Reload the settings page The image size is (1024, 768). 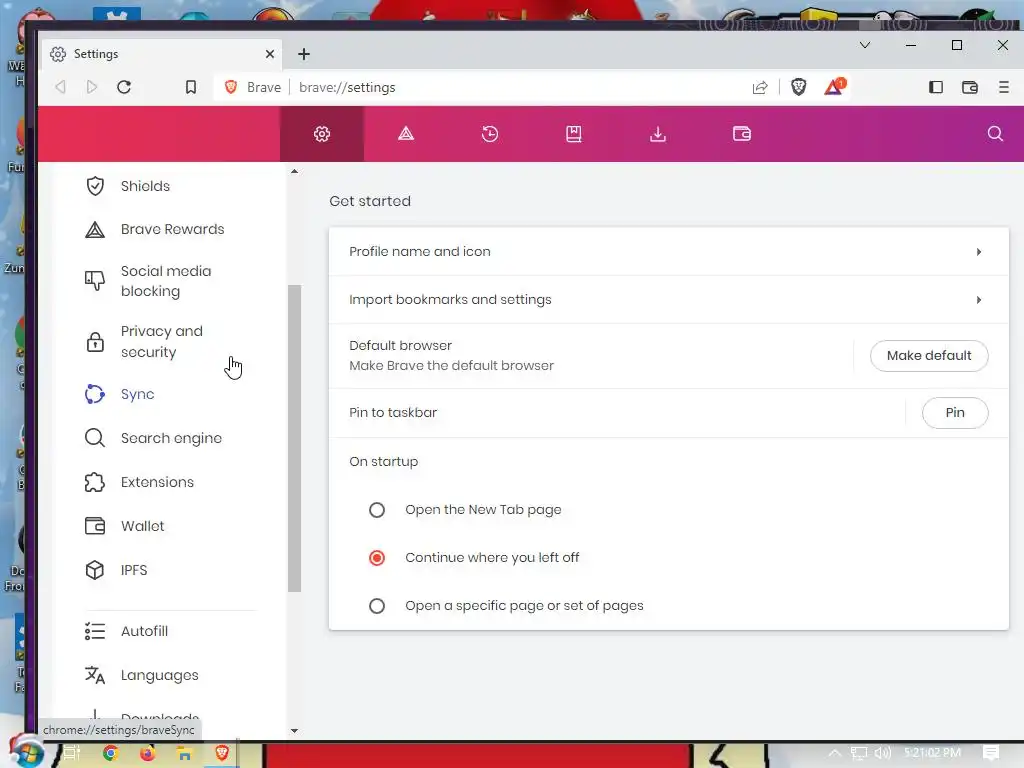click(124, 87)
